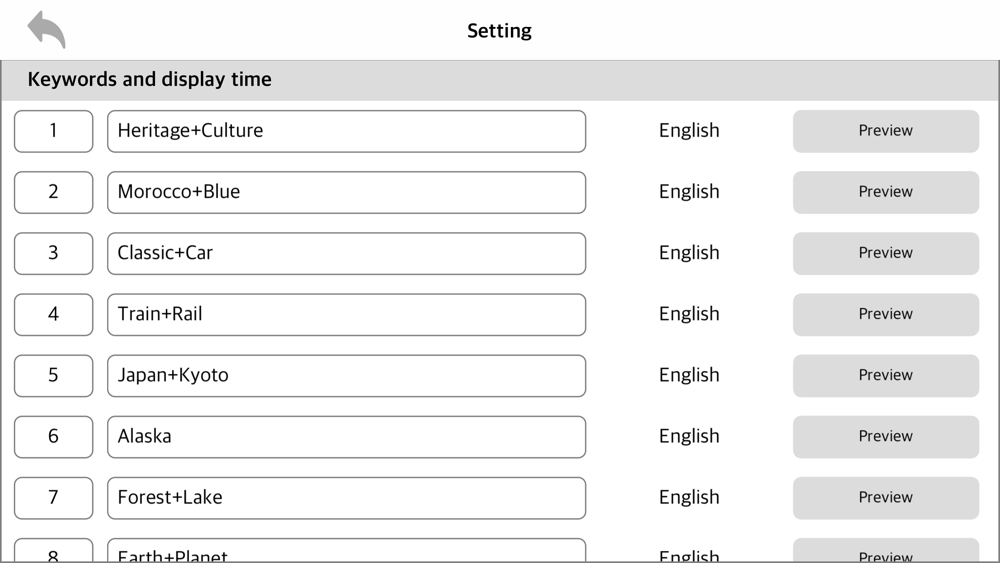Edit the Forest+Lake keyword field

pos(346,497)
